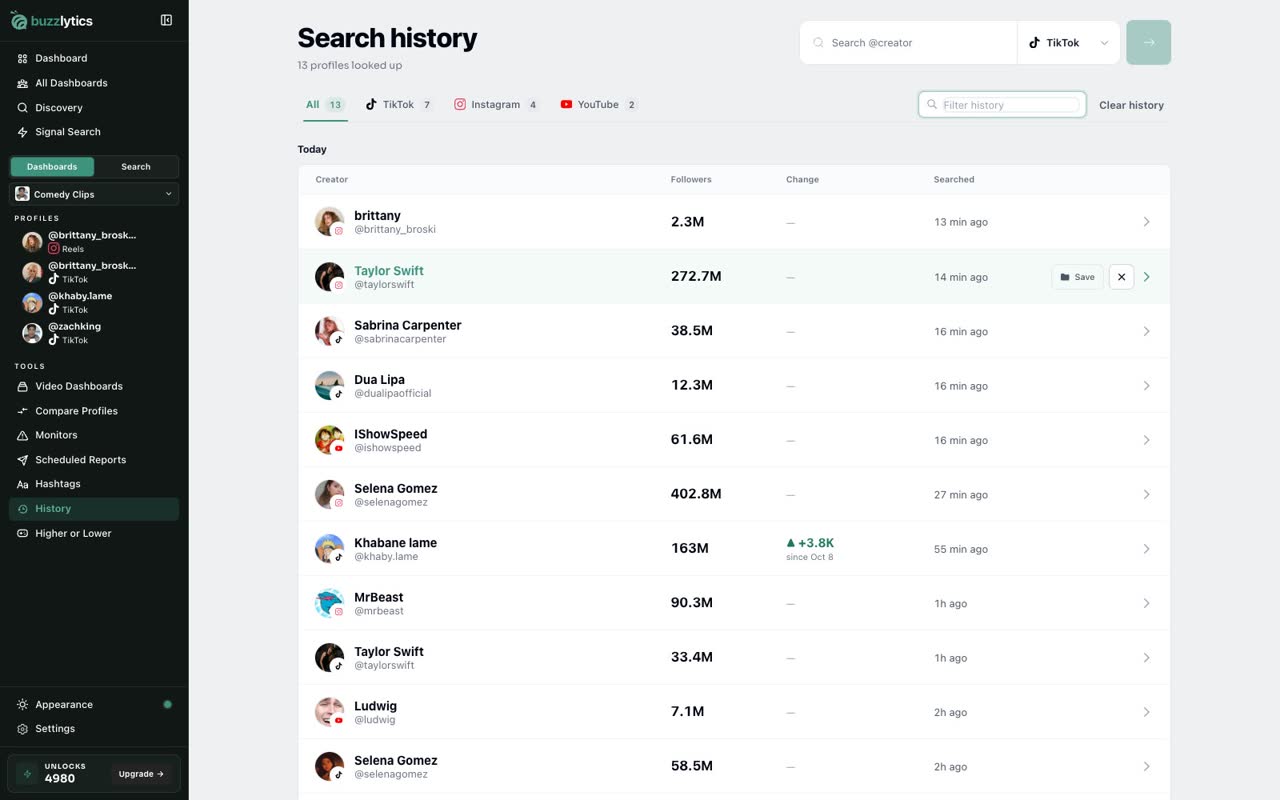Expand the Sabrina Carpenter row chevron
The height and width of the screenshot is (800, 1280).
[x=1146, y=331]
